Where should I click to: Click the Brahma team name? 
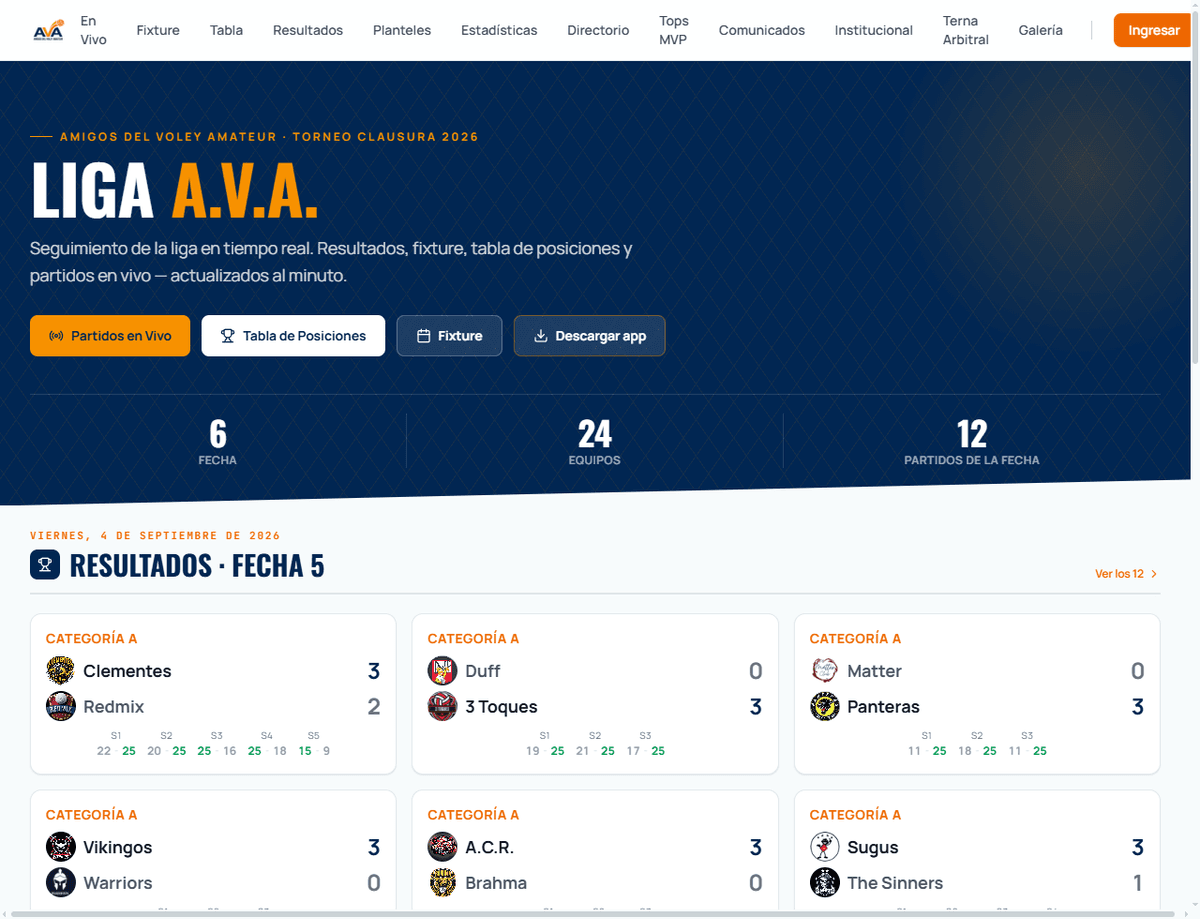click(496, 883)
